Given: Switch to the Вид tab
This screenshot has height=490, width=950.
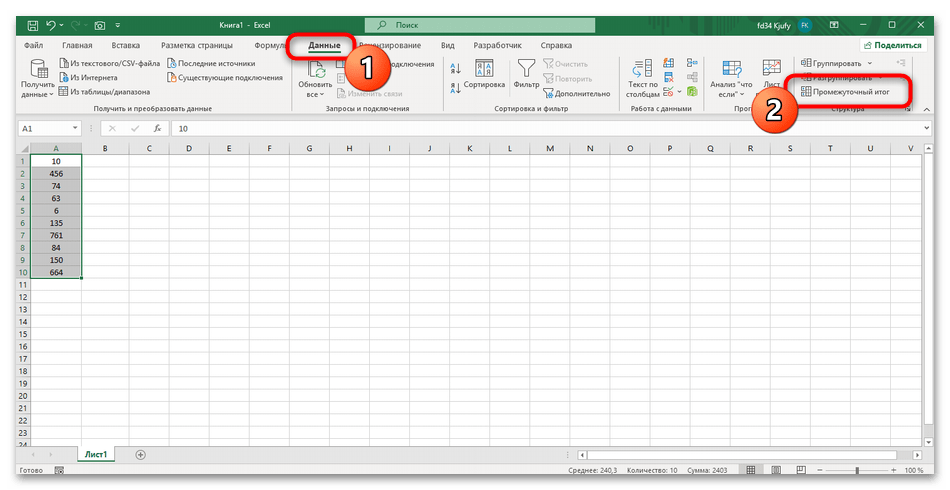Looking at the screenshot, I should click(447, 45).
